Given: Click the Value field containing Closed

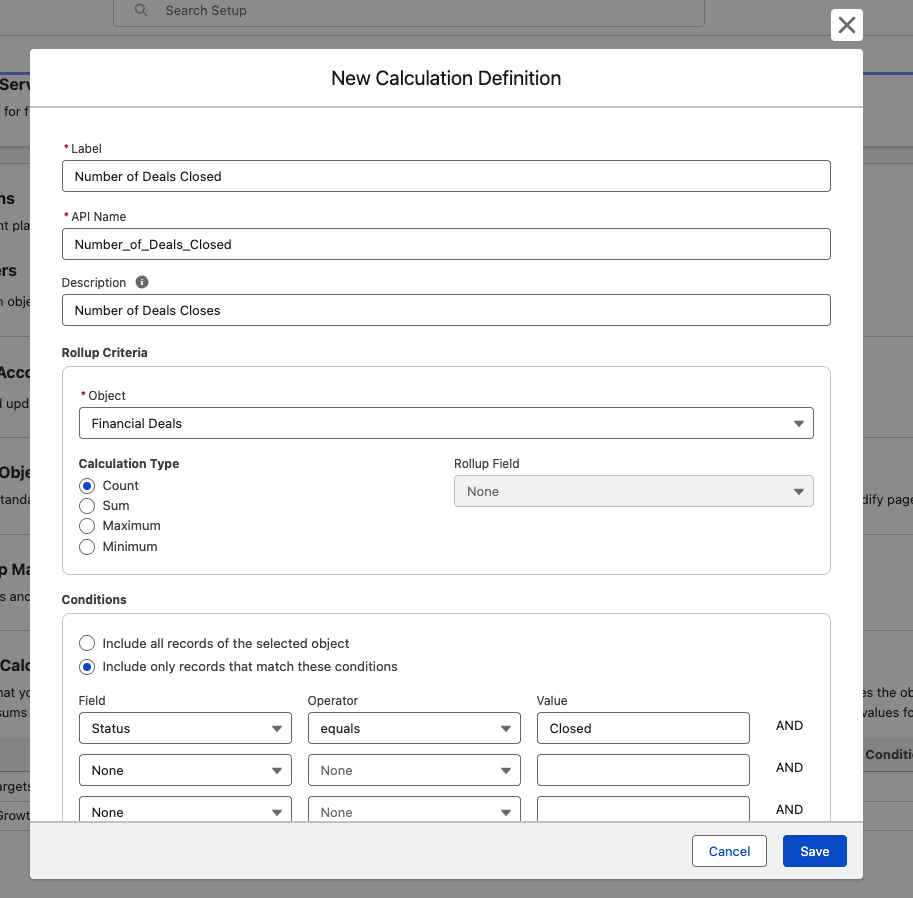Looking at the screenshot, I should coord(643,728).
